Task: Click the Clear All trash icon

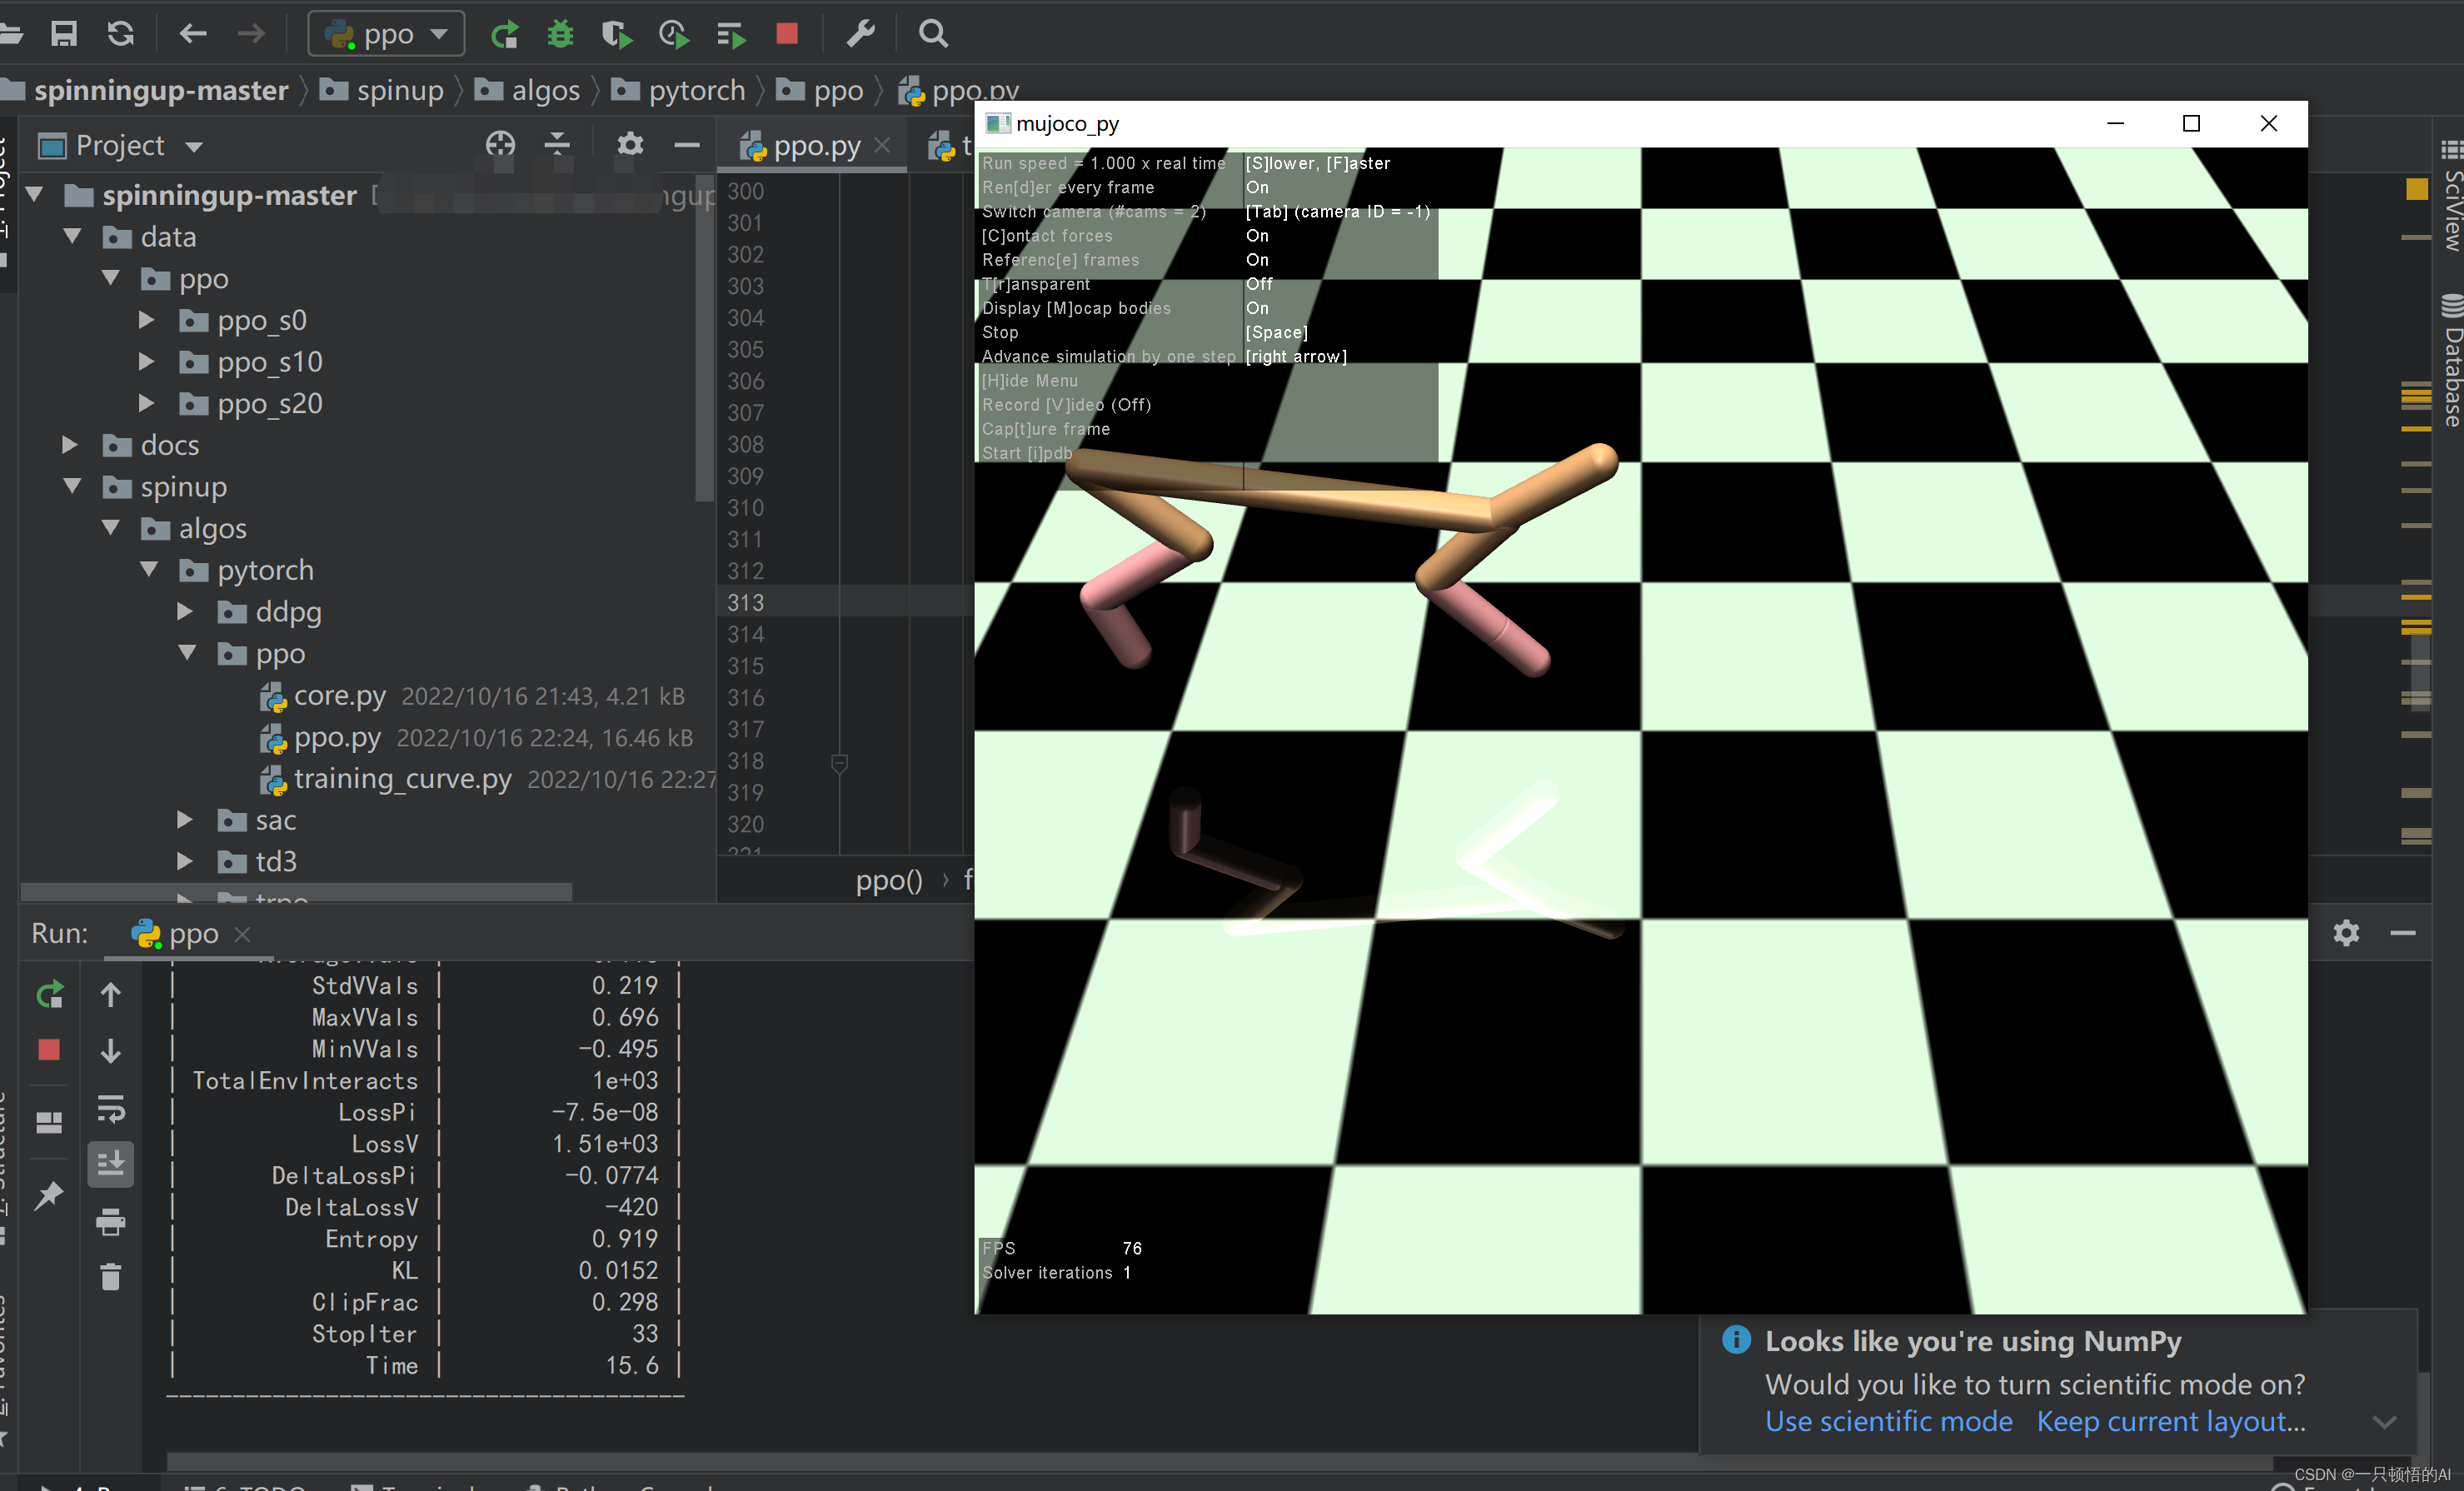Action: pos(111,1277)
